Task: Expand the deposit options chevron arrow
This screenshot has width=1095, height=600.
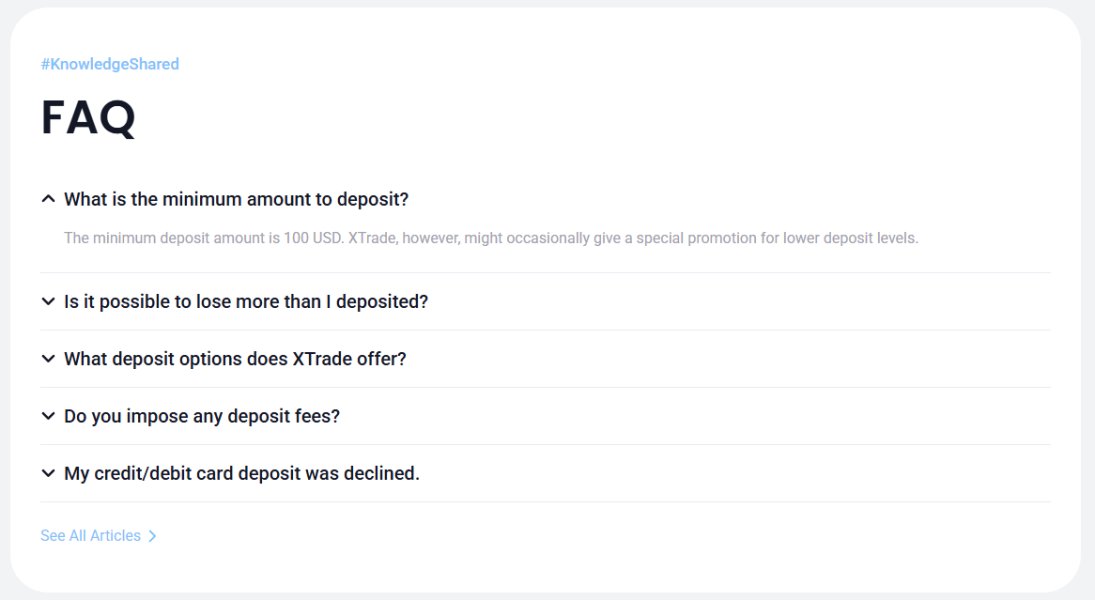Action: 48,358
